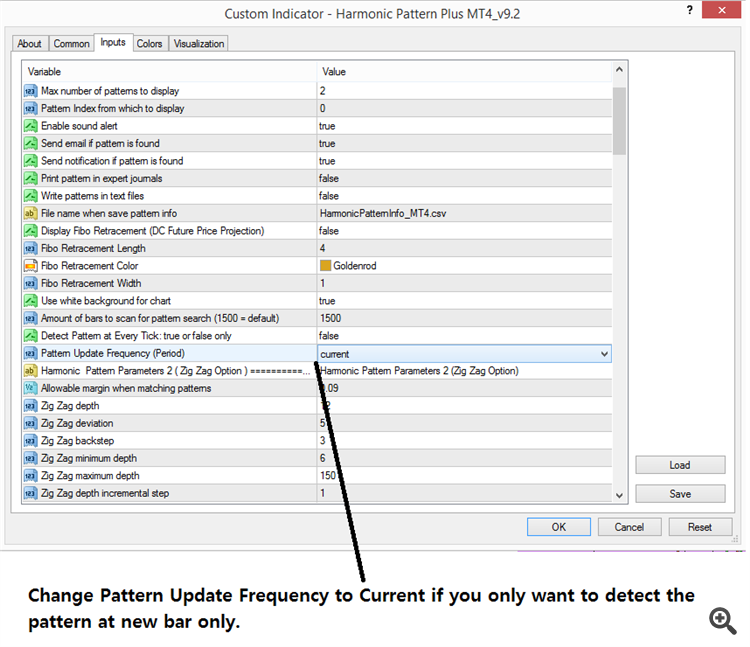Click the bool icon for Print pattern in journals

tap(30, 178)
